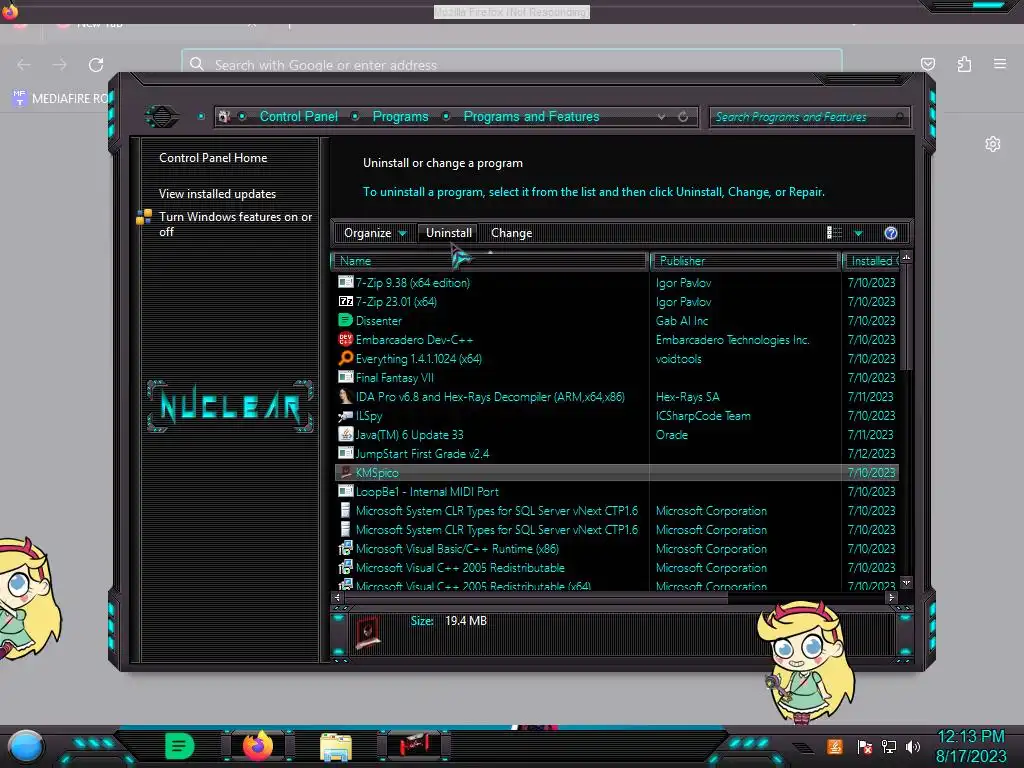This screenshot has width=1024, height=768.
Task: Select Microsoft Visual C++ 2005 Redistributable row
Action: pyautogui.click(x=617, y=568)
